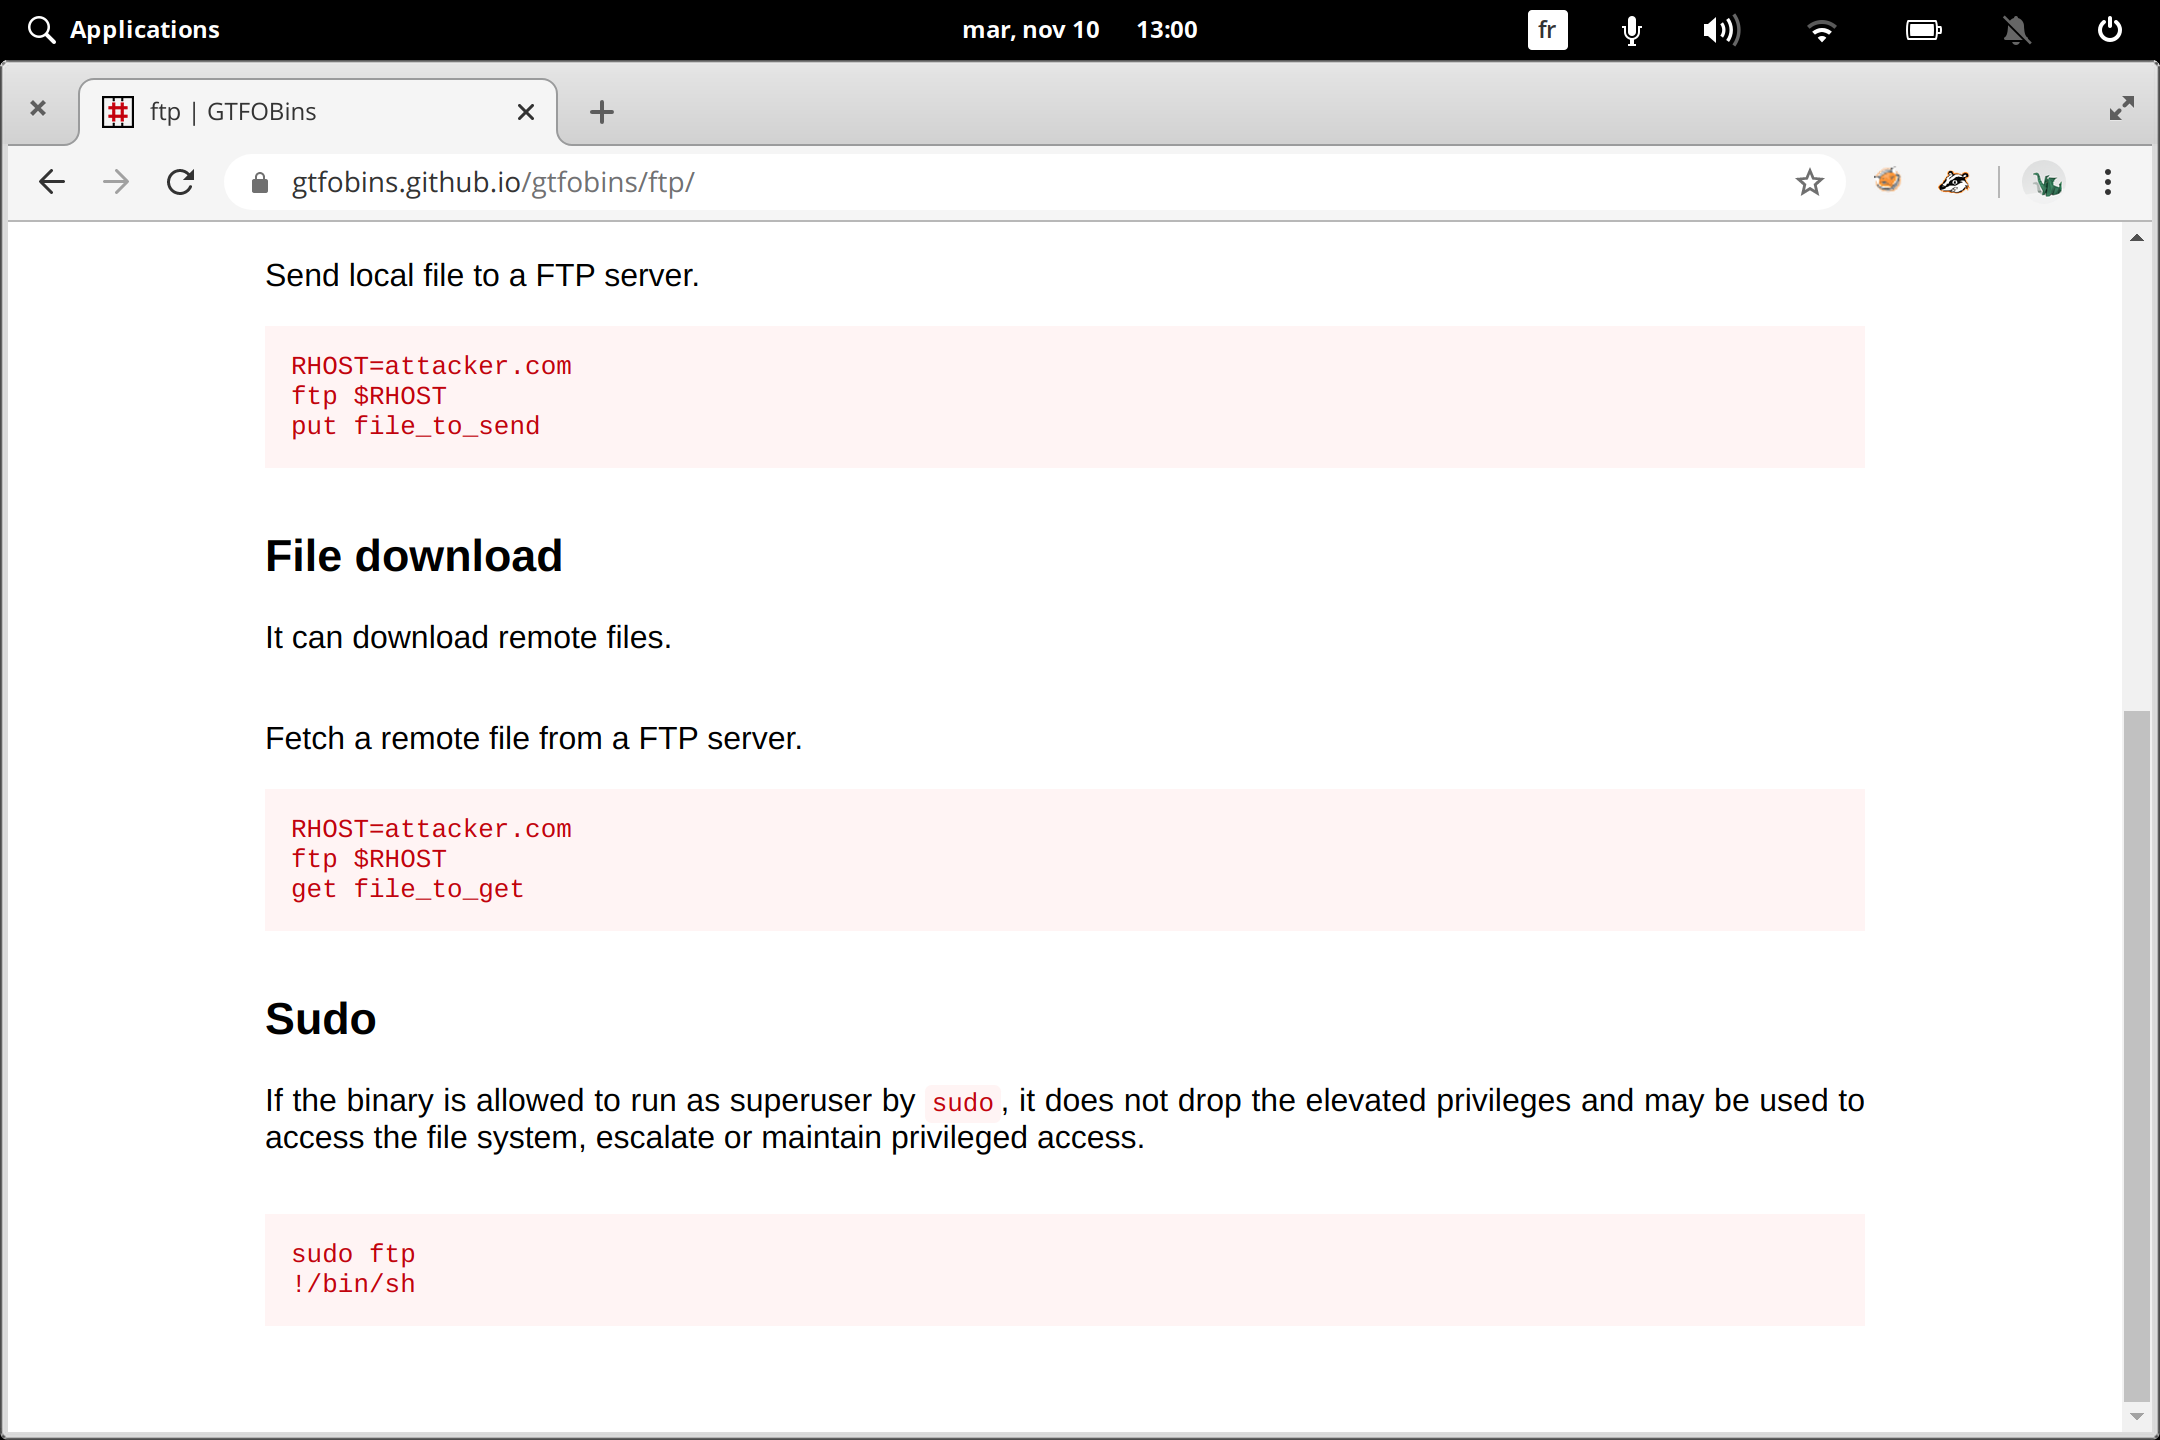Click the scrollbar down arrow
The image size is (2160, 1440).
point(2137,1416)
